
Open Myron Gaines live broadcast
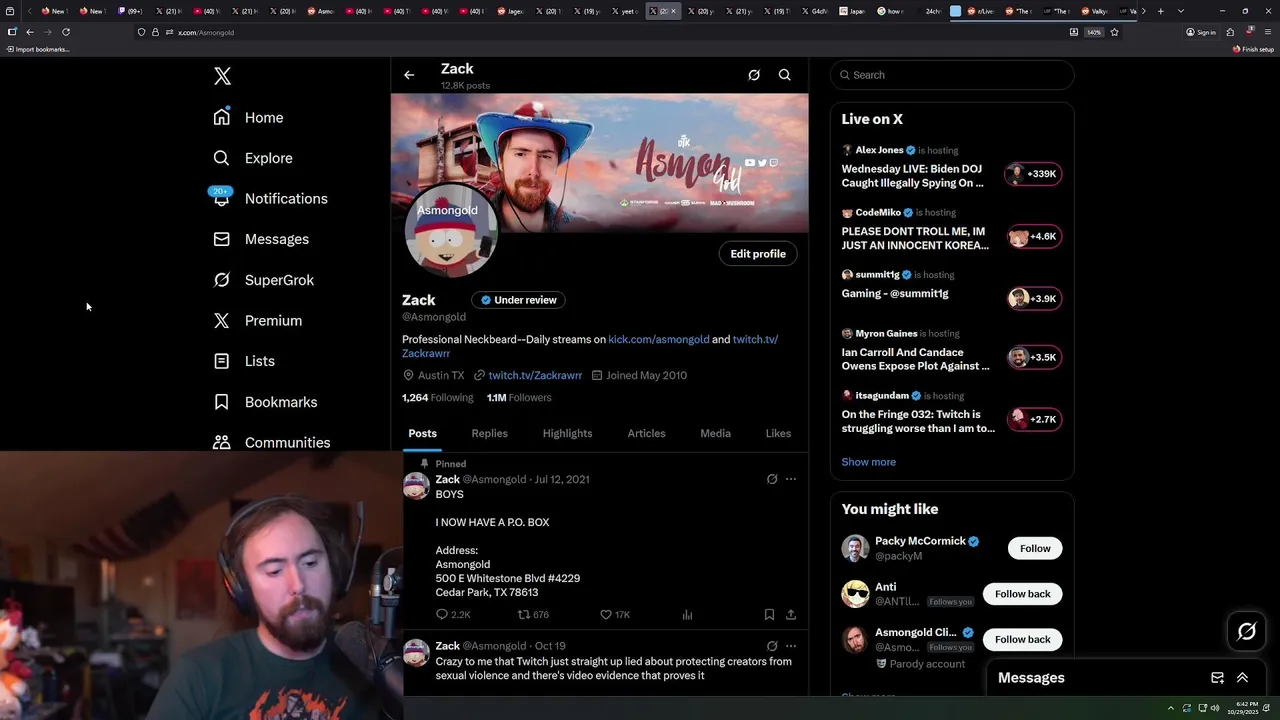pos(951,351)
